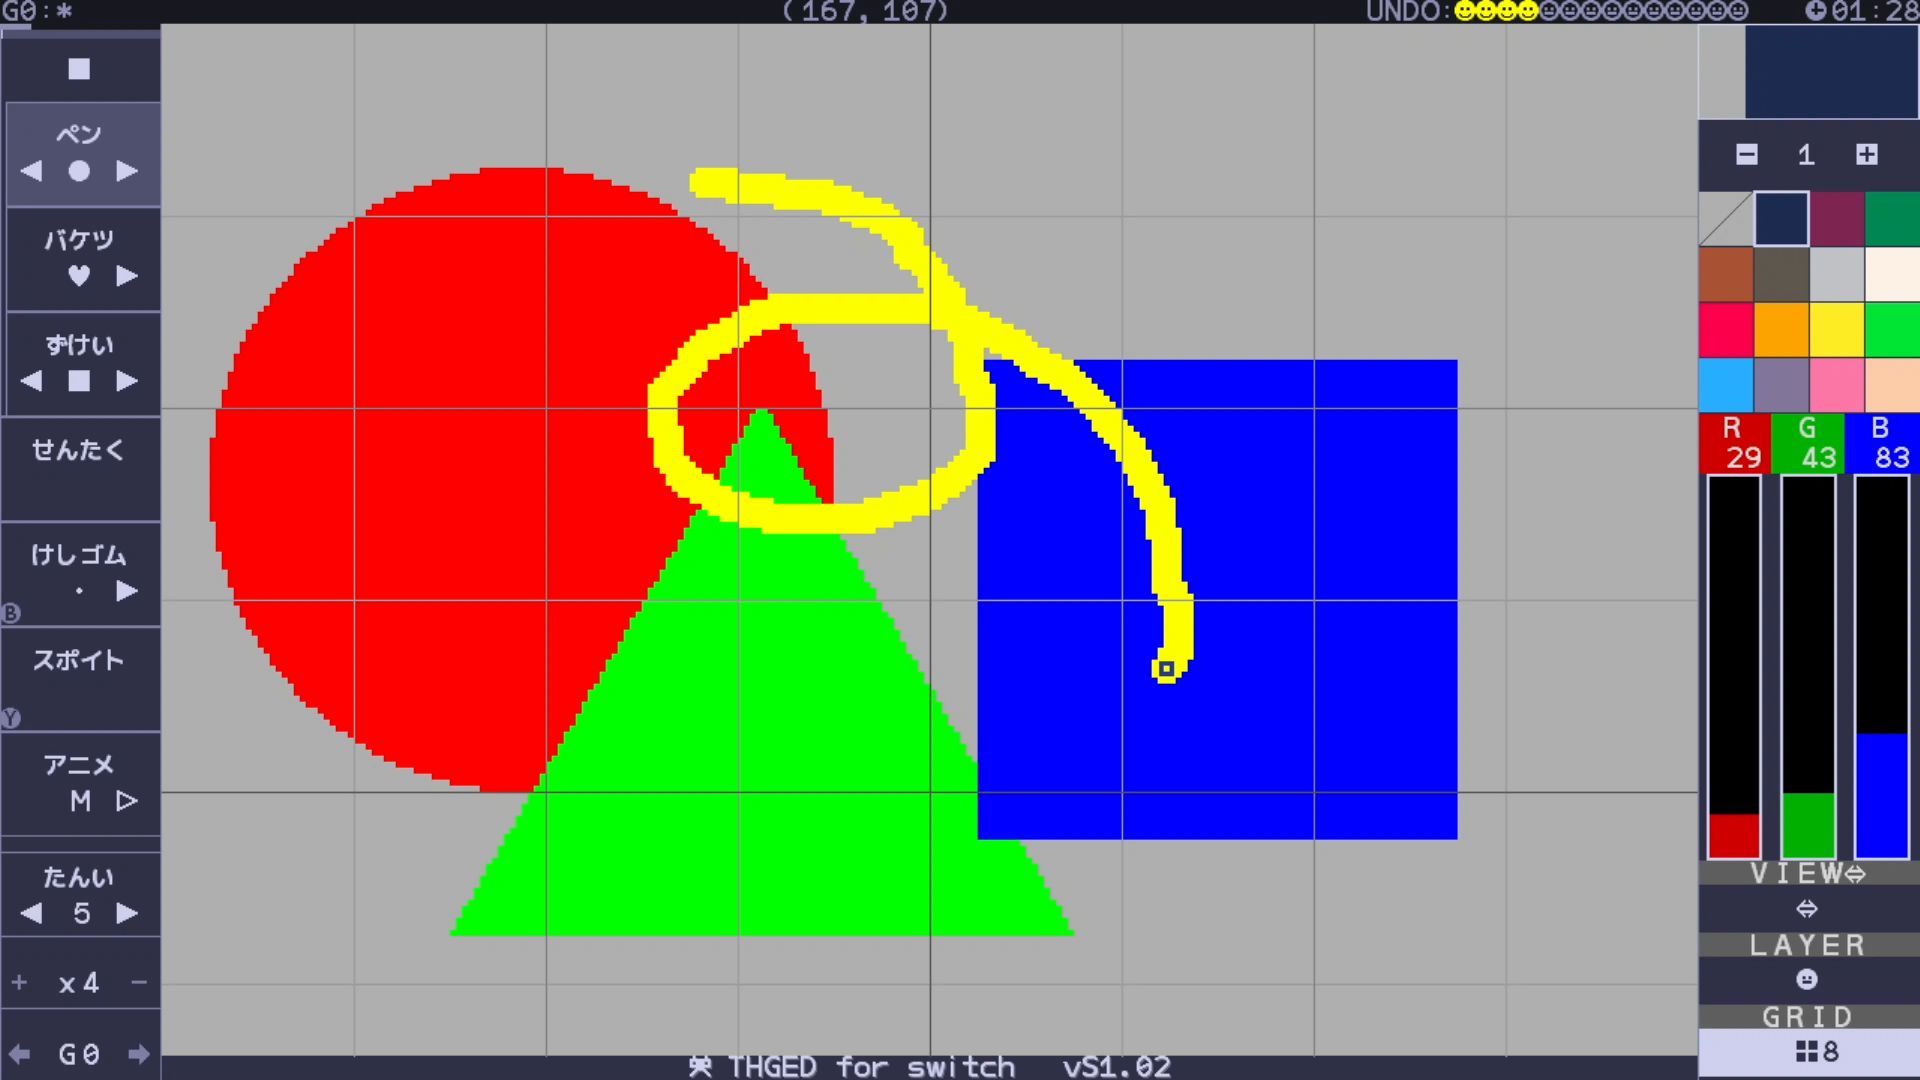Click the right arrow under ペン

127,171
